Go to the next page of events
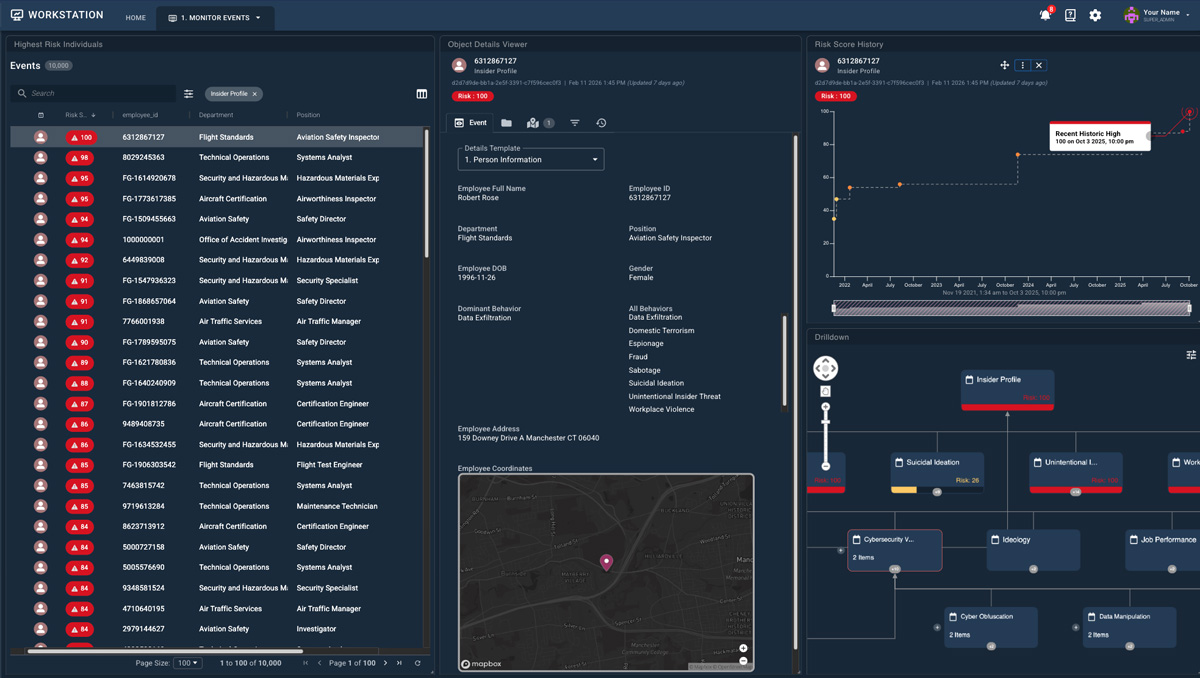1200x678 pixels. click(x=386, y=663)
